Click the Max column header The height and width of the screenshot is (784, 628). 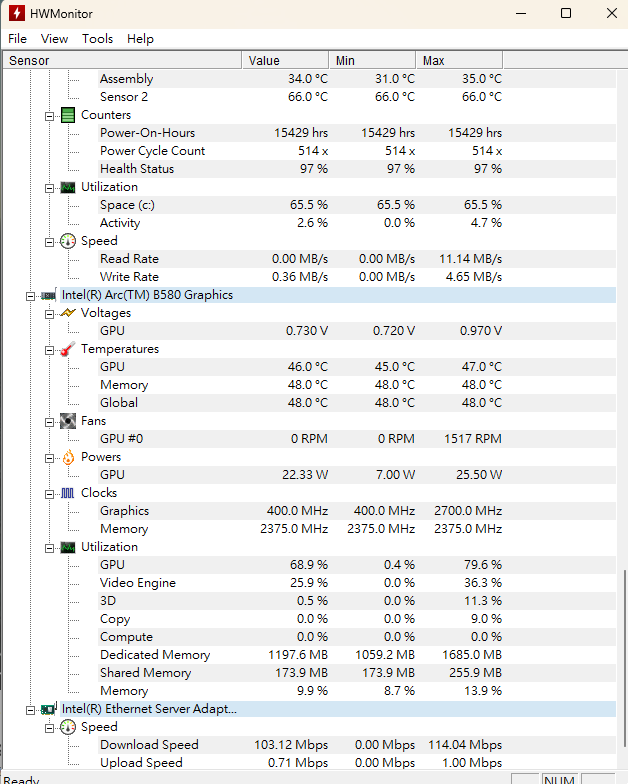459,60
